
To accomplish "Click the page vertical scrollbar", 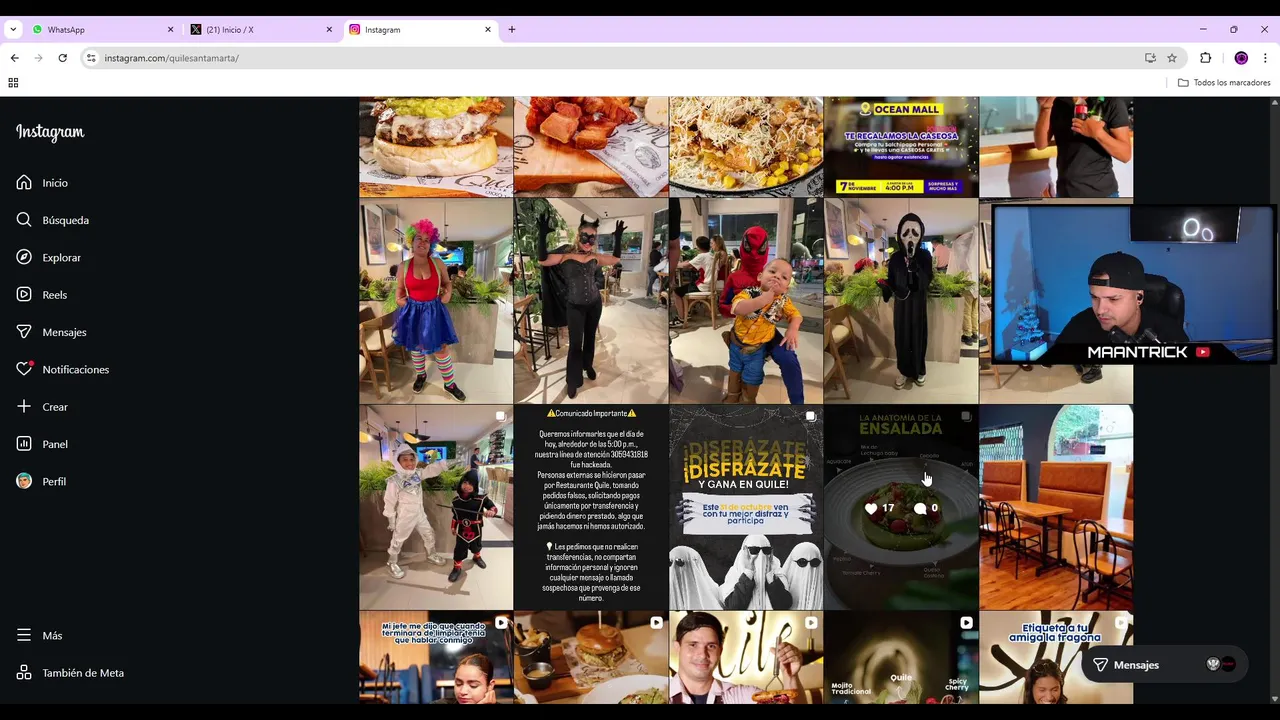I will [x=1274, y=400].
